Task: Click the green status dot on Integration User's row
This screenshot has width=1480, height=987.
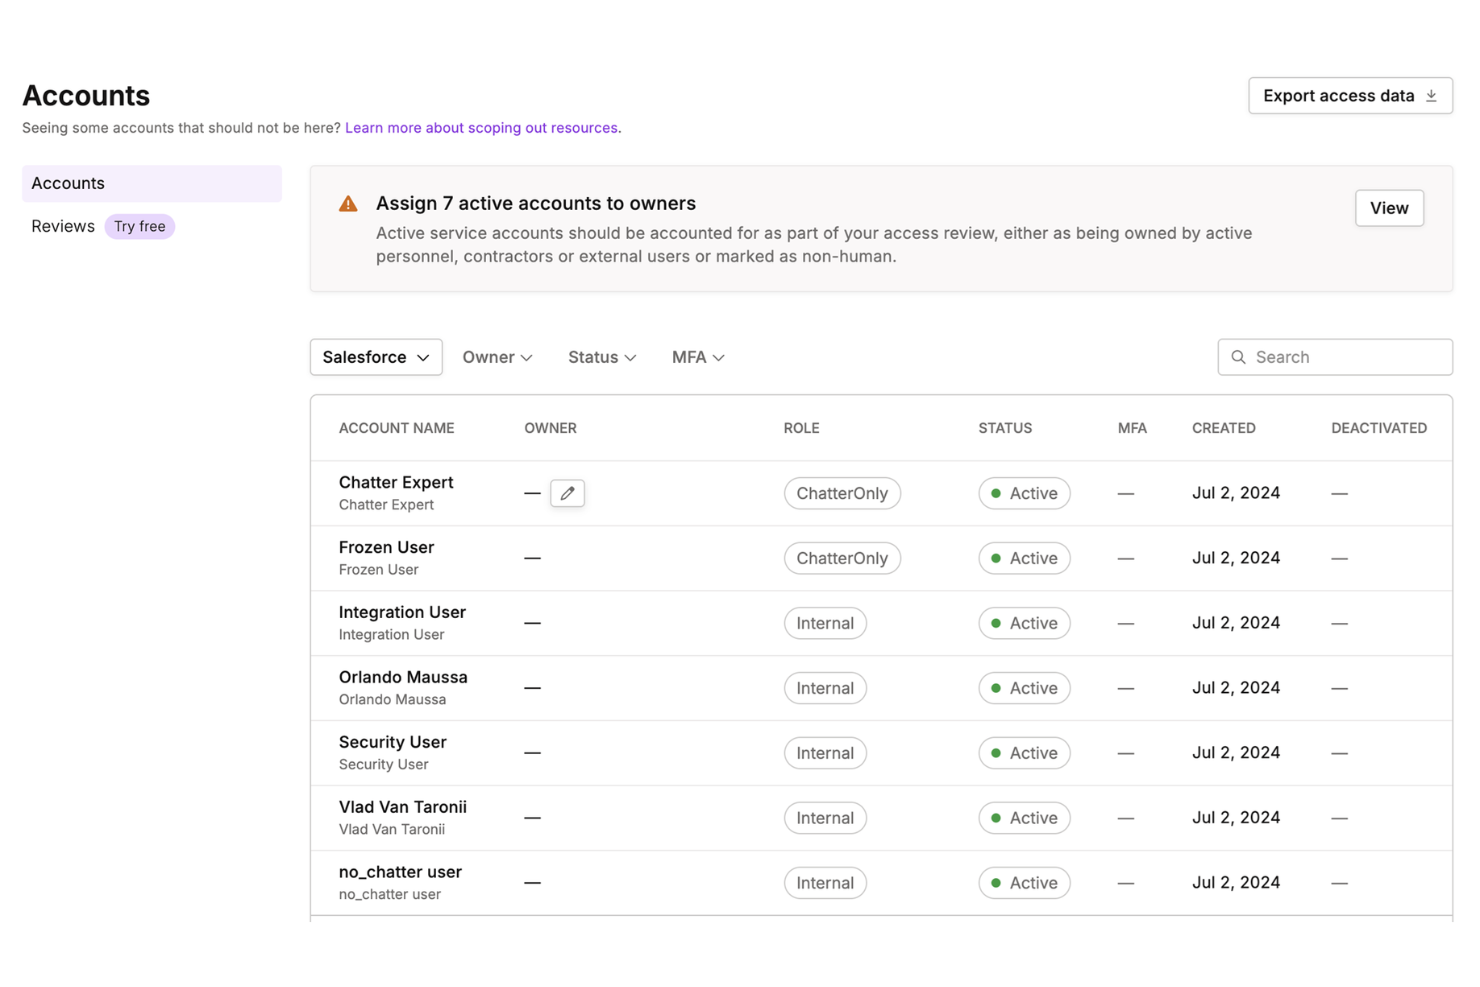Action: coord(995,623)
